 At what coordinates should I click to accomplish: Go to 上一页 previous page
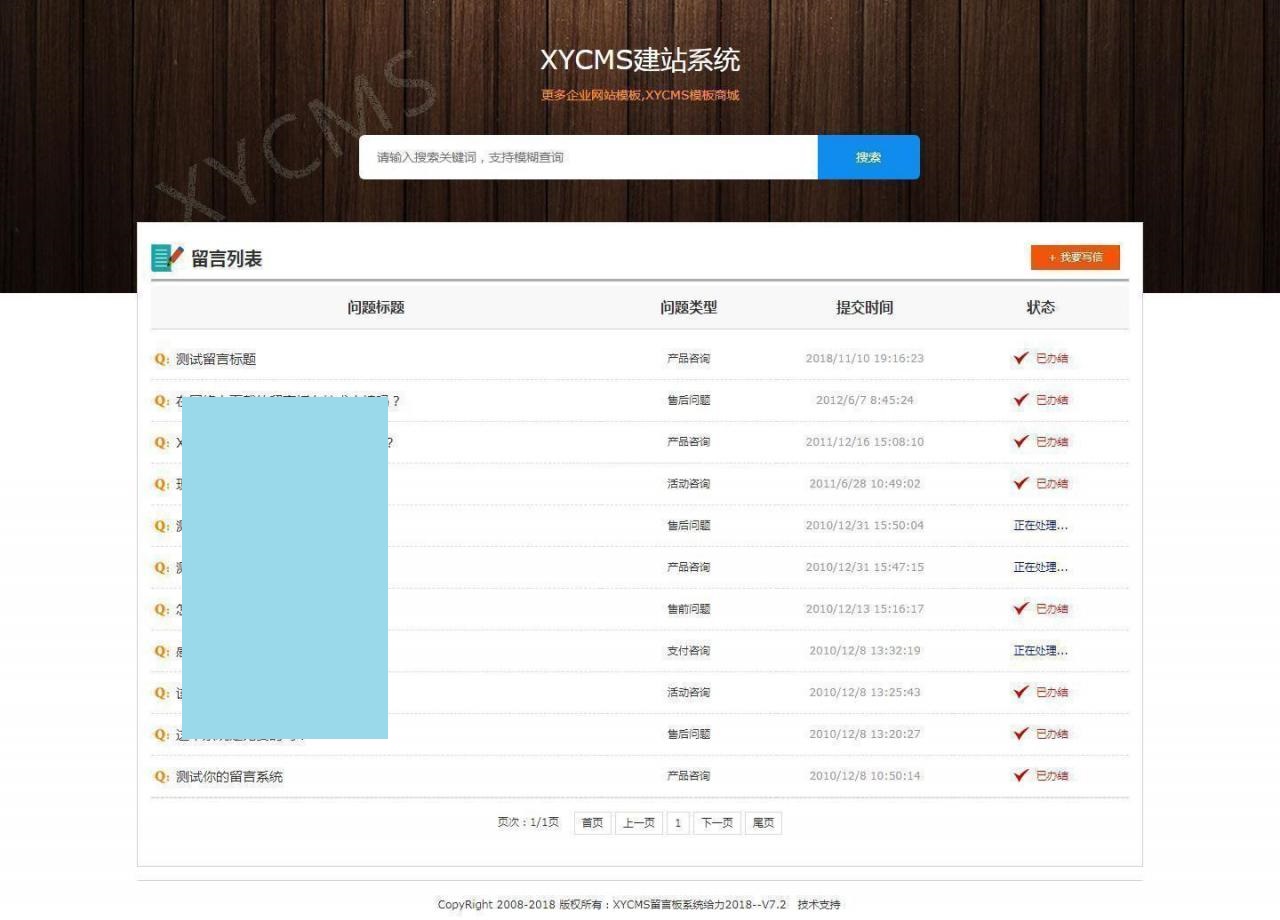[638, 823]
